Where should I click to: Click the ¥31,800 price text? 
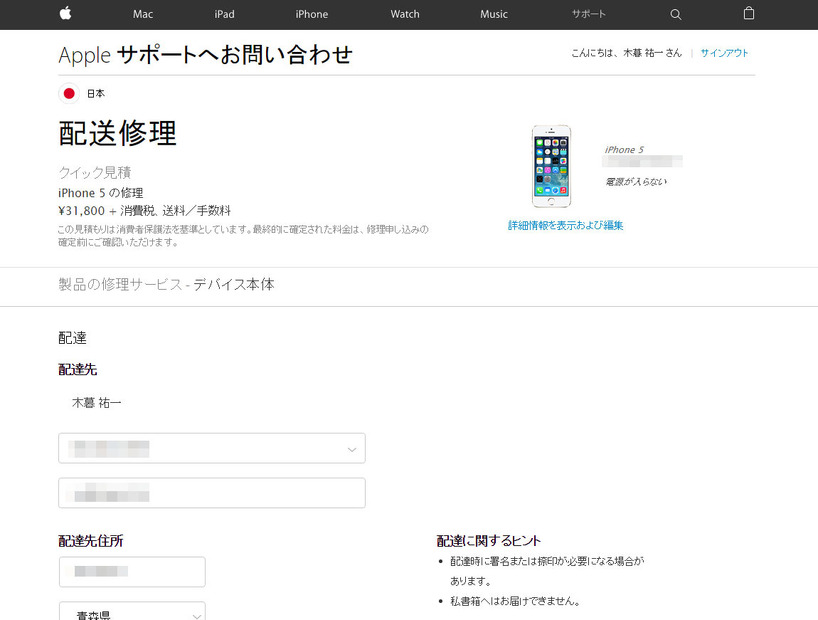coord(81,211)
